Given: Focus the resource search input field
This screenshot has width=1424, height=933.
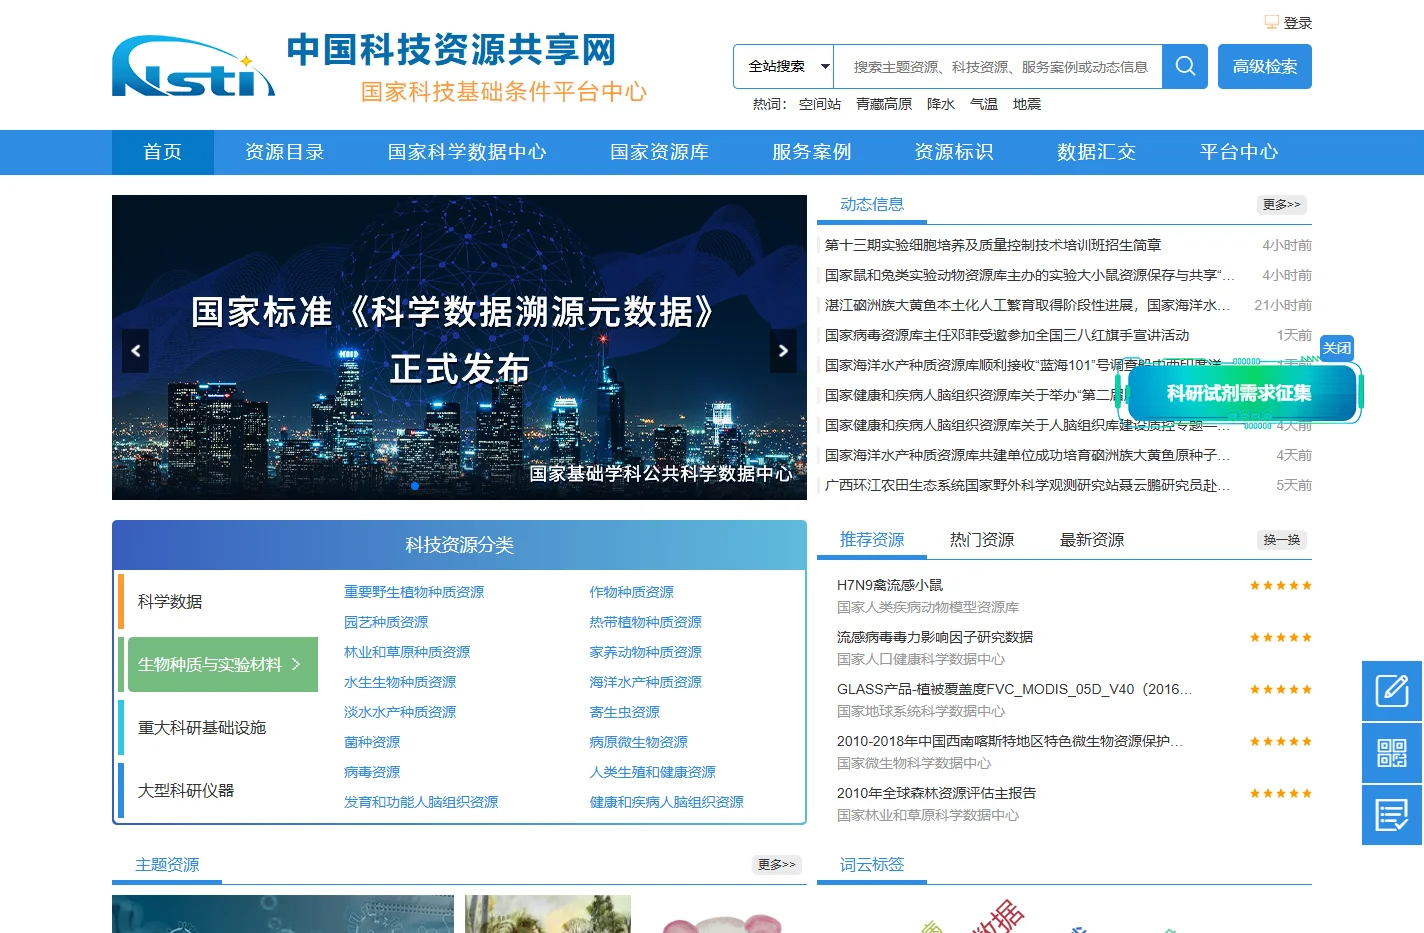Looking at the screenshot, I should click(998, 67).
